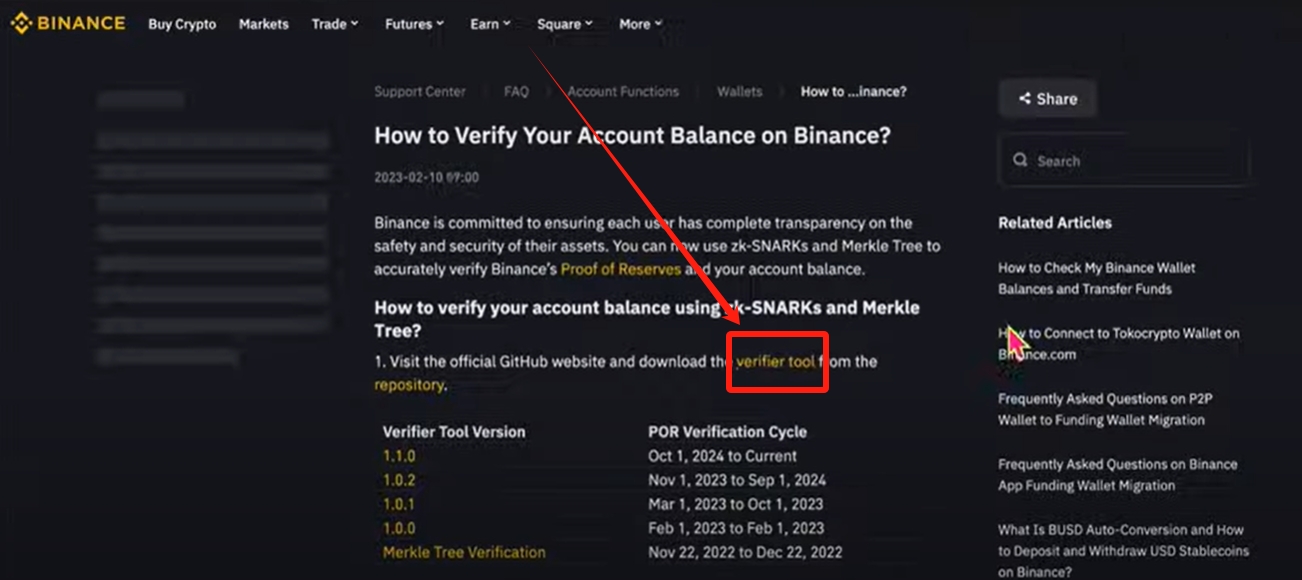Click the Support Center breadcrumb

coord(420,91)
